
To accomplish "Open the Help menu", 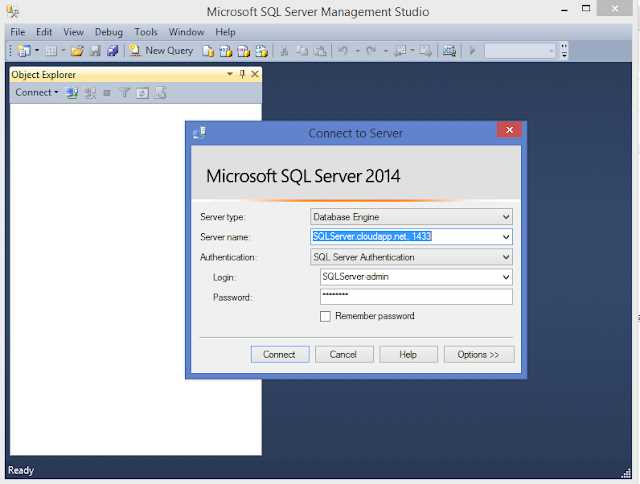I will 225,32.
